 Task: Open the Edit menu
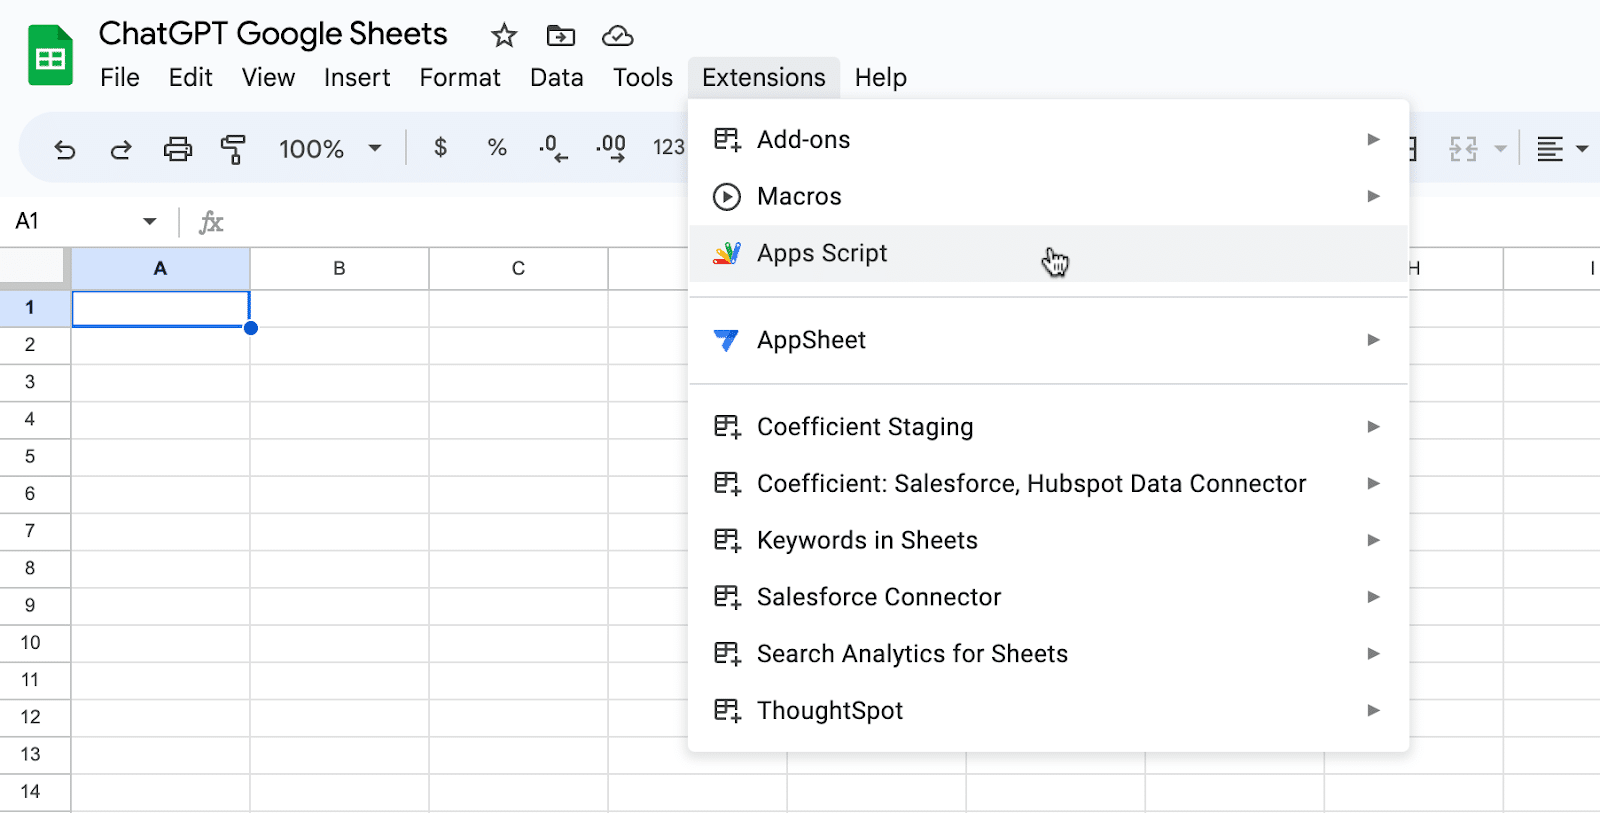tap(190, 77)
